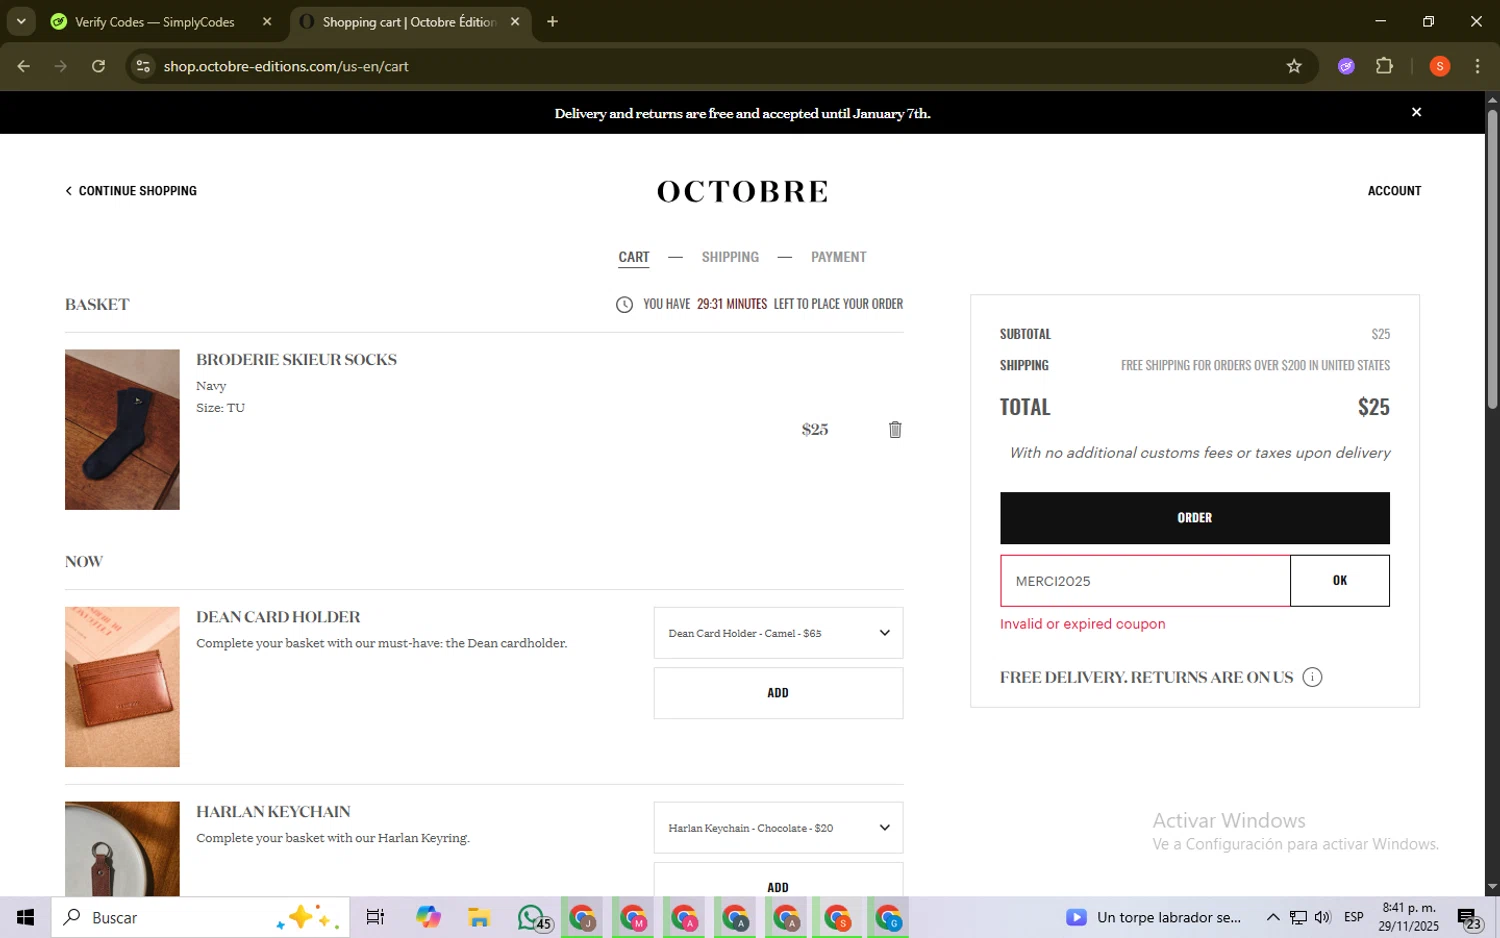Click the info icon beside Free Delivery
Viewport: 1500px width, 938px height.
pyautogui.click(x=1312, y=677)
